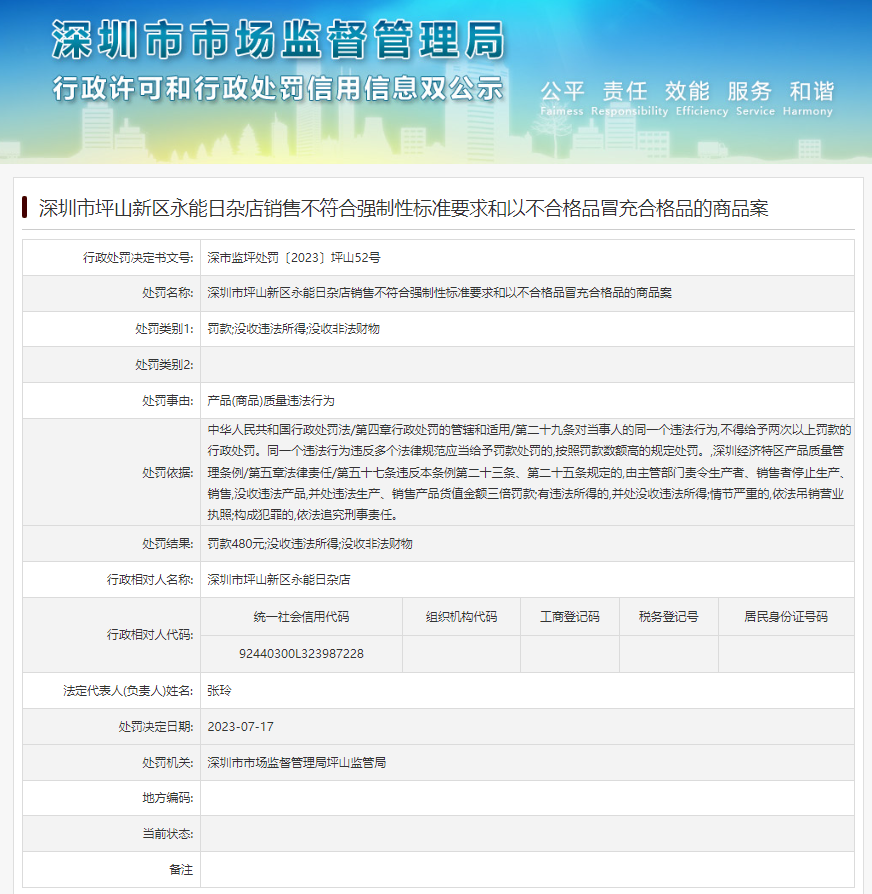Click the 处罚名称 value text in table
Image resolution: width=872 pixels, height=894 pixels.
pos(439,293)
